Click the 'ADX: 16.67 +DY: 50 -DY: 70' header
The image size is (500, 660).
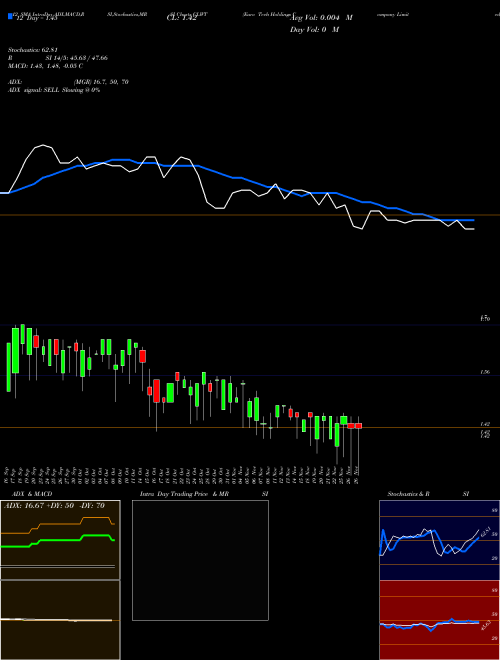pyautogui.click(x=54, y=506)
